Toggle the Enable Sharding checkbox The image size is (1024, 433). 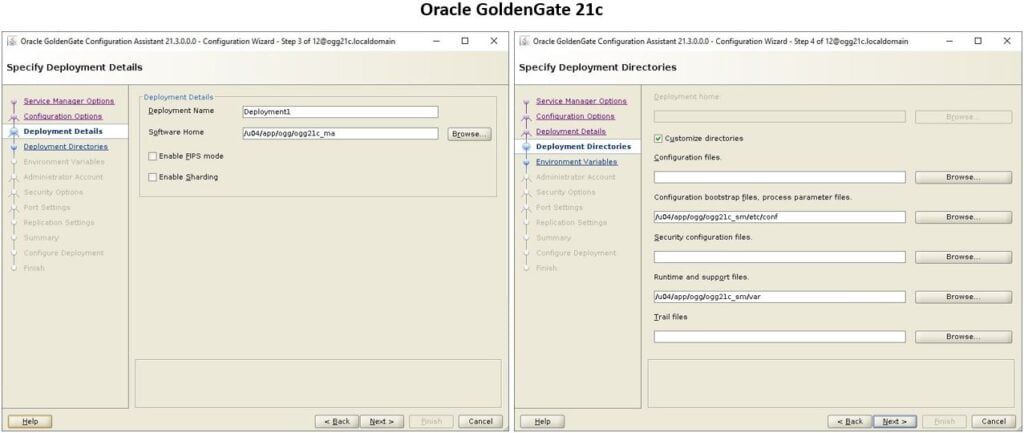tap(152, 177)
